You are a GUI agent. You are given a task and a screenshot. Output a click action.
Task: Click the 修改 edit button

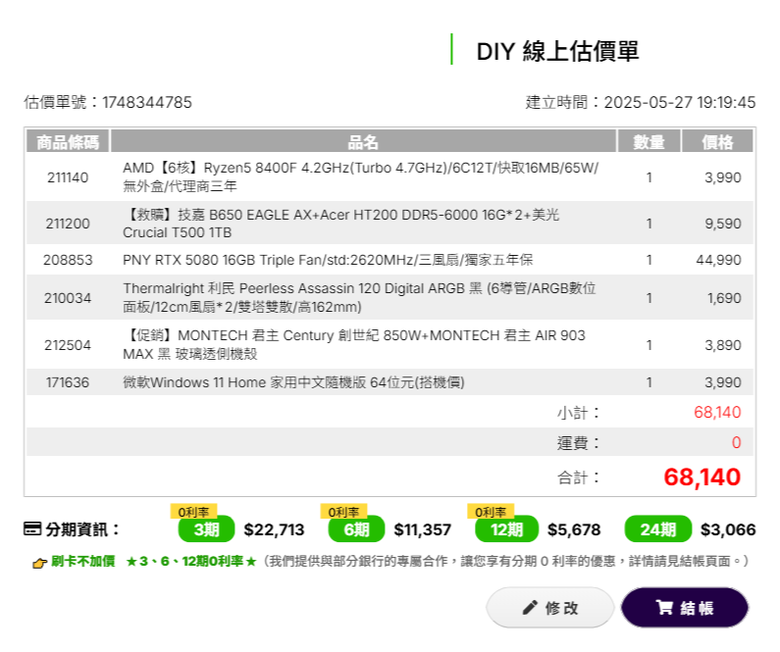point(550,607)
